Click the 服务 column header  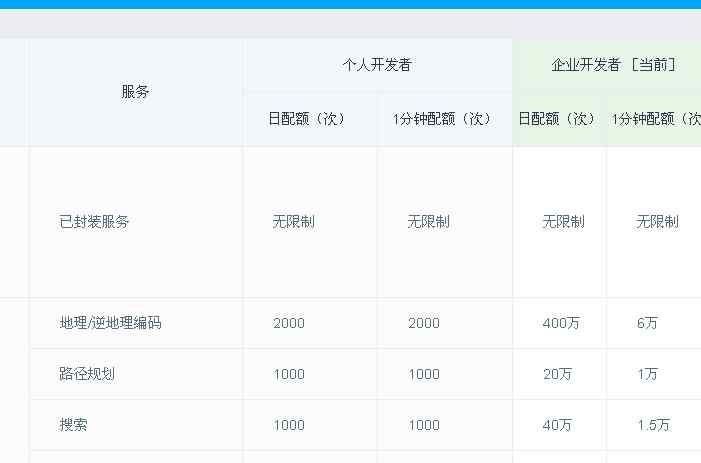tap(135, 92)
